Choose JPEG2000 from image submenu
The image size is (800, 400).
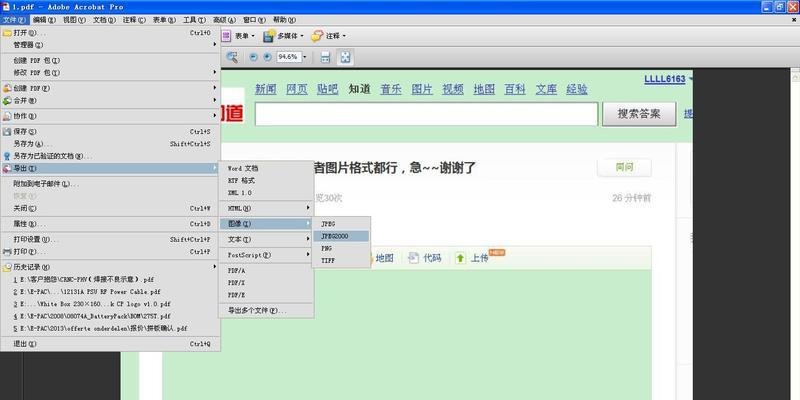coord(341,236)
